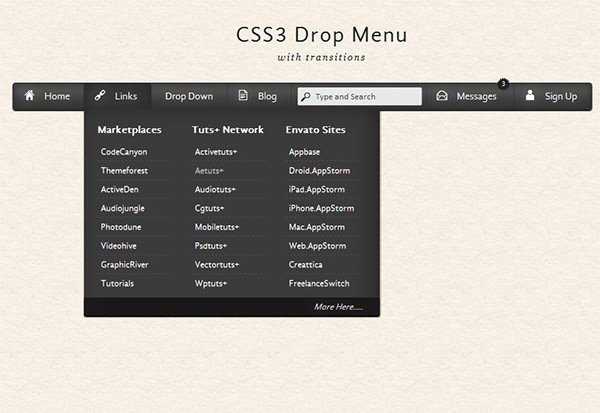This screenshot has height=413, width=600.
Task: Visit the Vectortuts+ link
Action: tap(217, 265)
